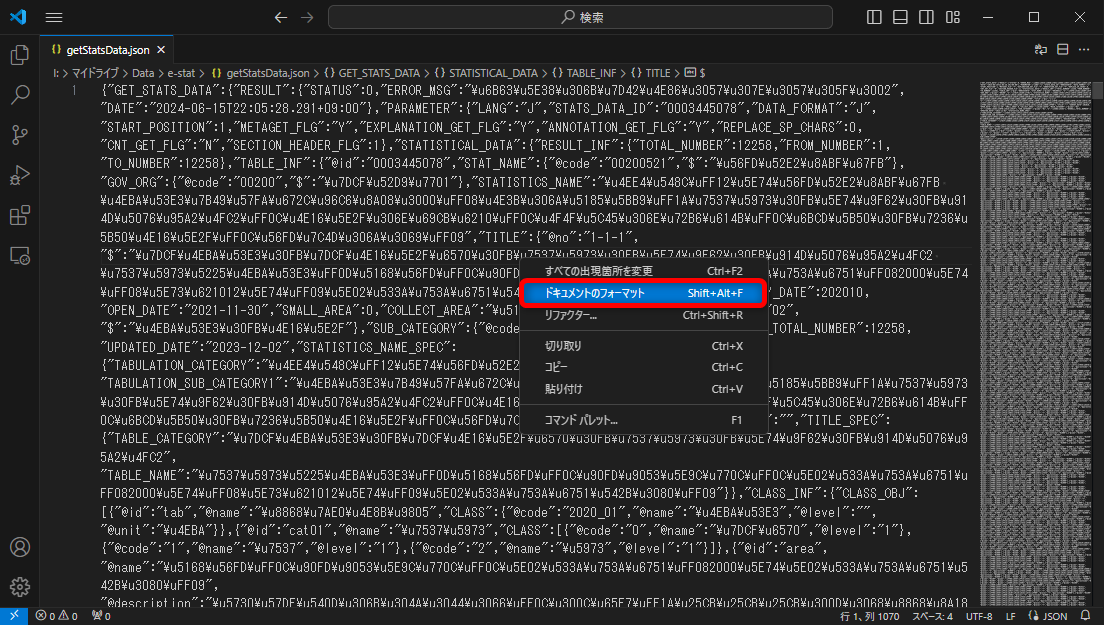Open the Explorer view in the activity bar
The width and height of the screenshot is (1104, 625).
pos(19,55)
